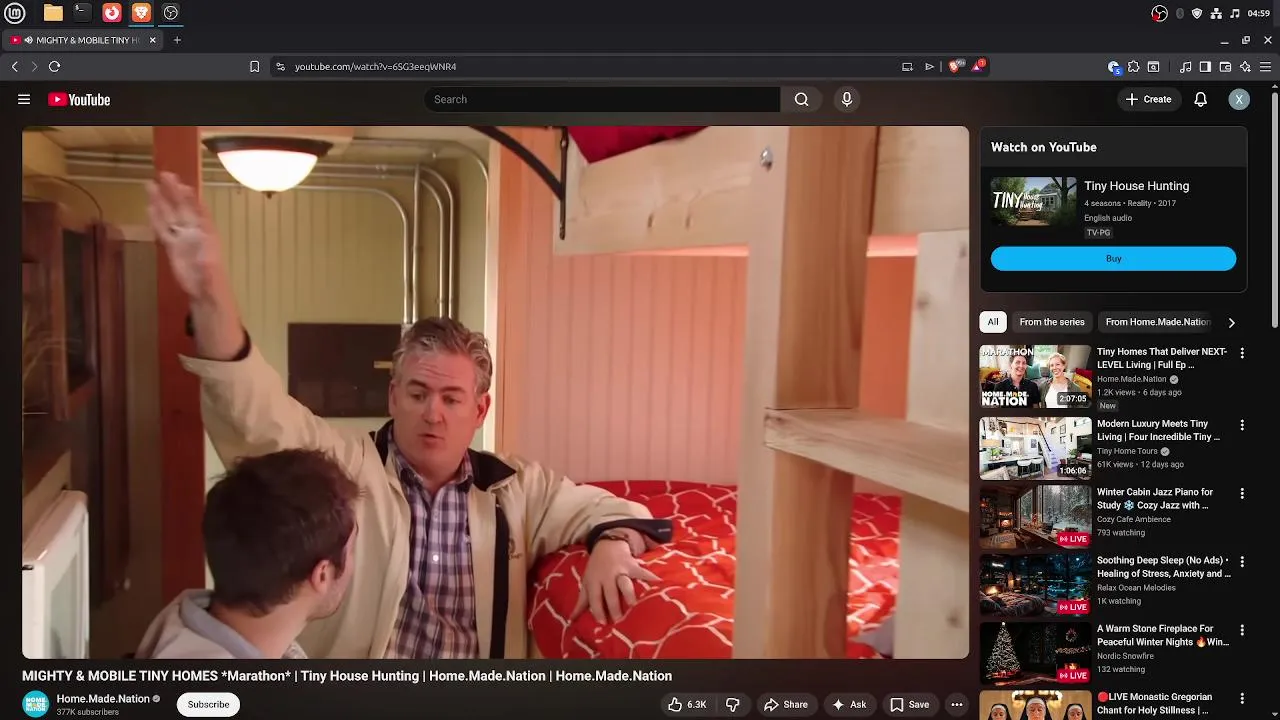Open the Brave Wallet icon
This screenshot has width=1280, height=720.
tap(1225, 66)
